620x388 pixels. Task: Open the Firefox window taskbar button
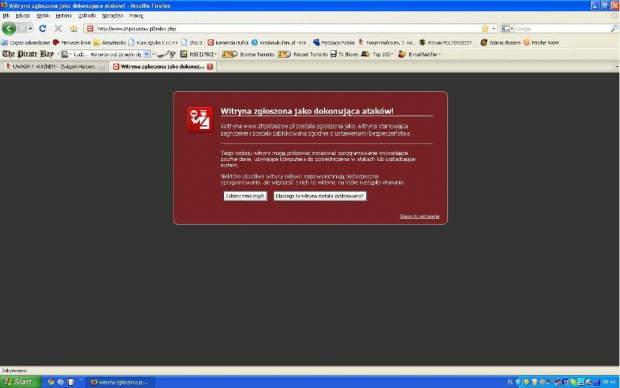(x=120, y=382)
